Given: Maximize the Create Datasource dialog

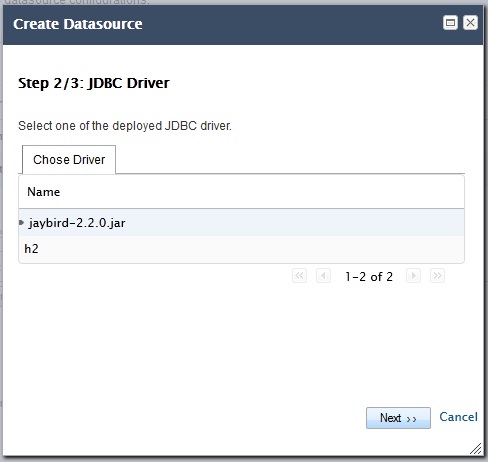Looking at the screenshot, I should 450,23.
